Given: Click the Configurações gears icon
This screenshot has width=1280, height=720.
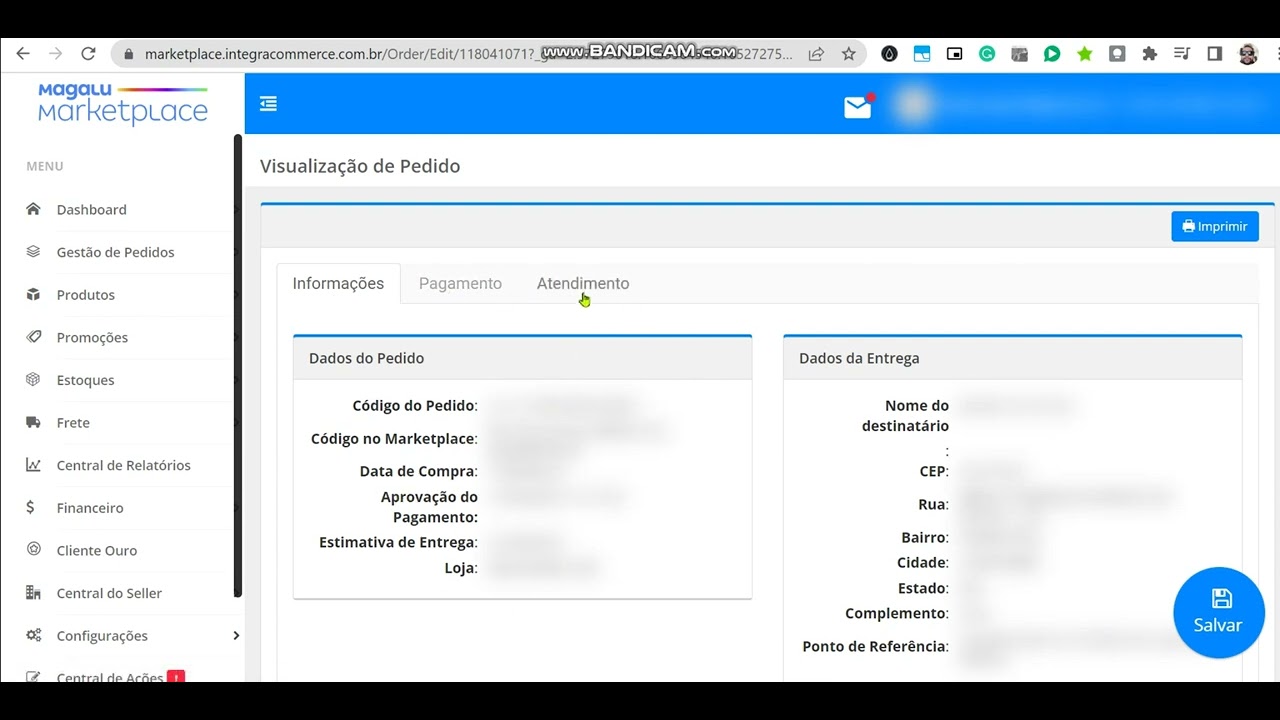Looking at the screenshot, I should [33, 636].
